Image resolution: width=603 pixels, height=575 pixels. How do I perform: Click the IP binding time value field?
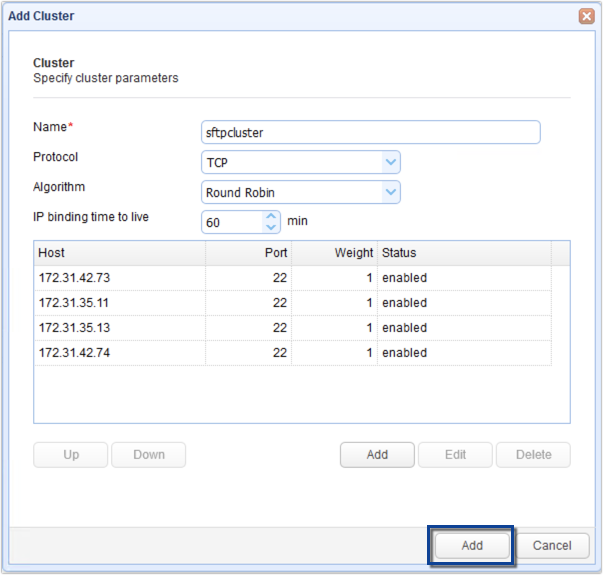pos(231,222)
